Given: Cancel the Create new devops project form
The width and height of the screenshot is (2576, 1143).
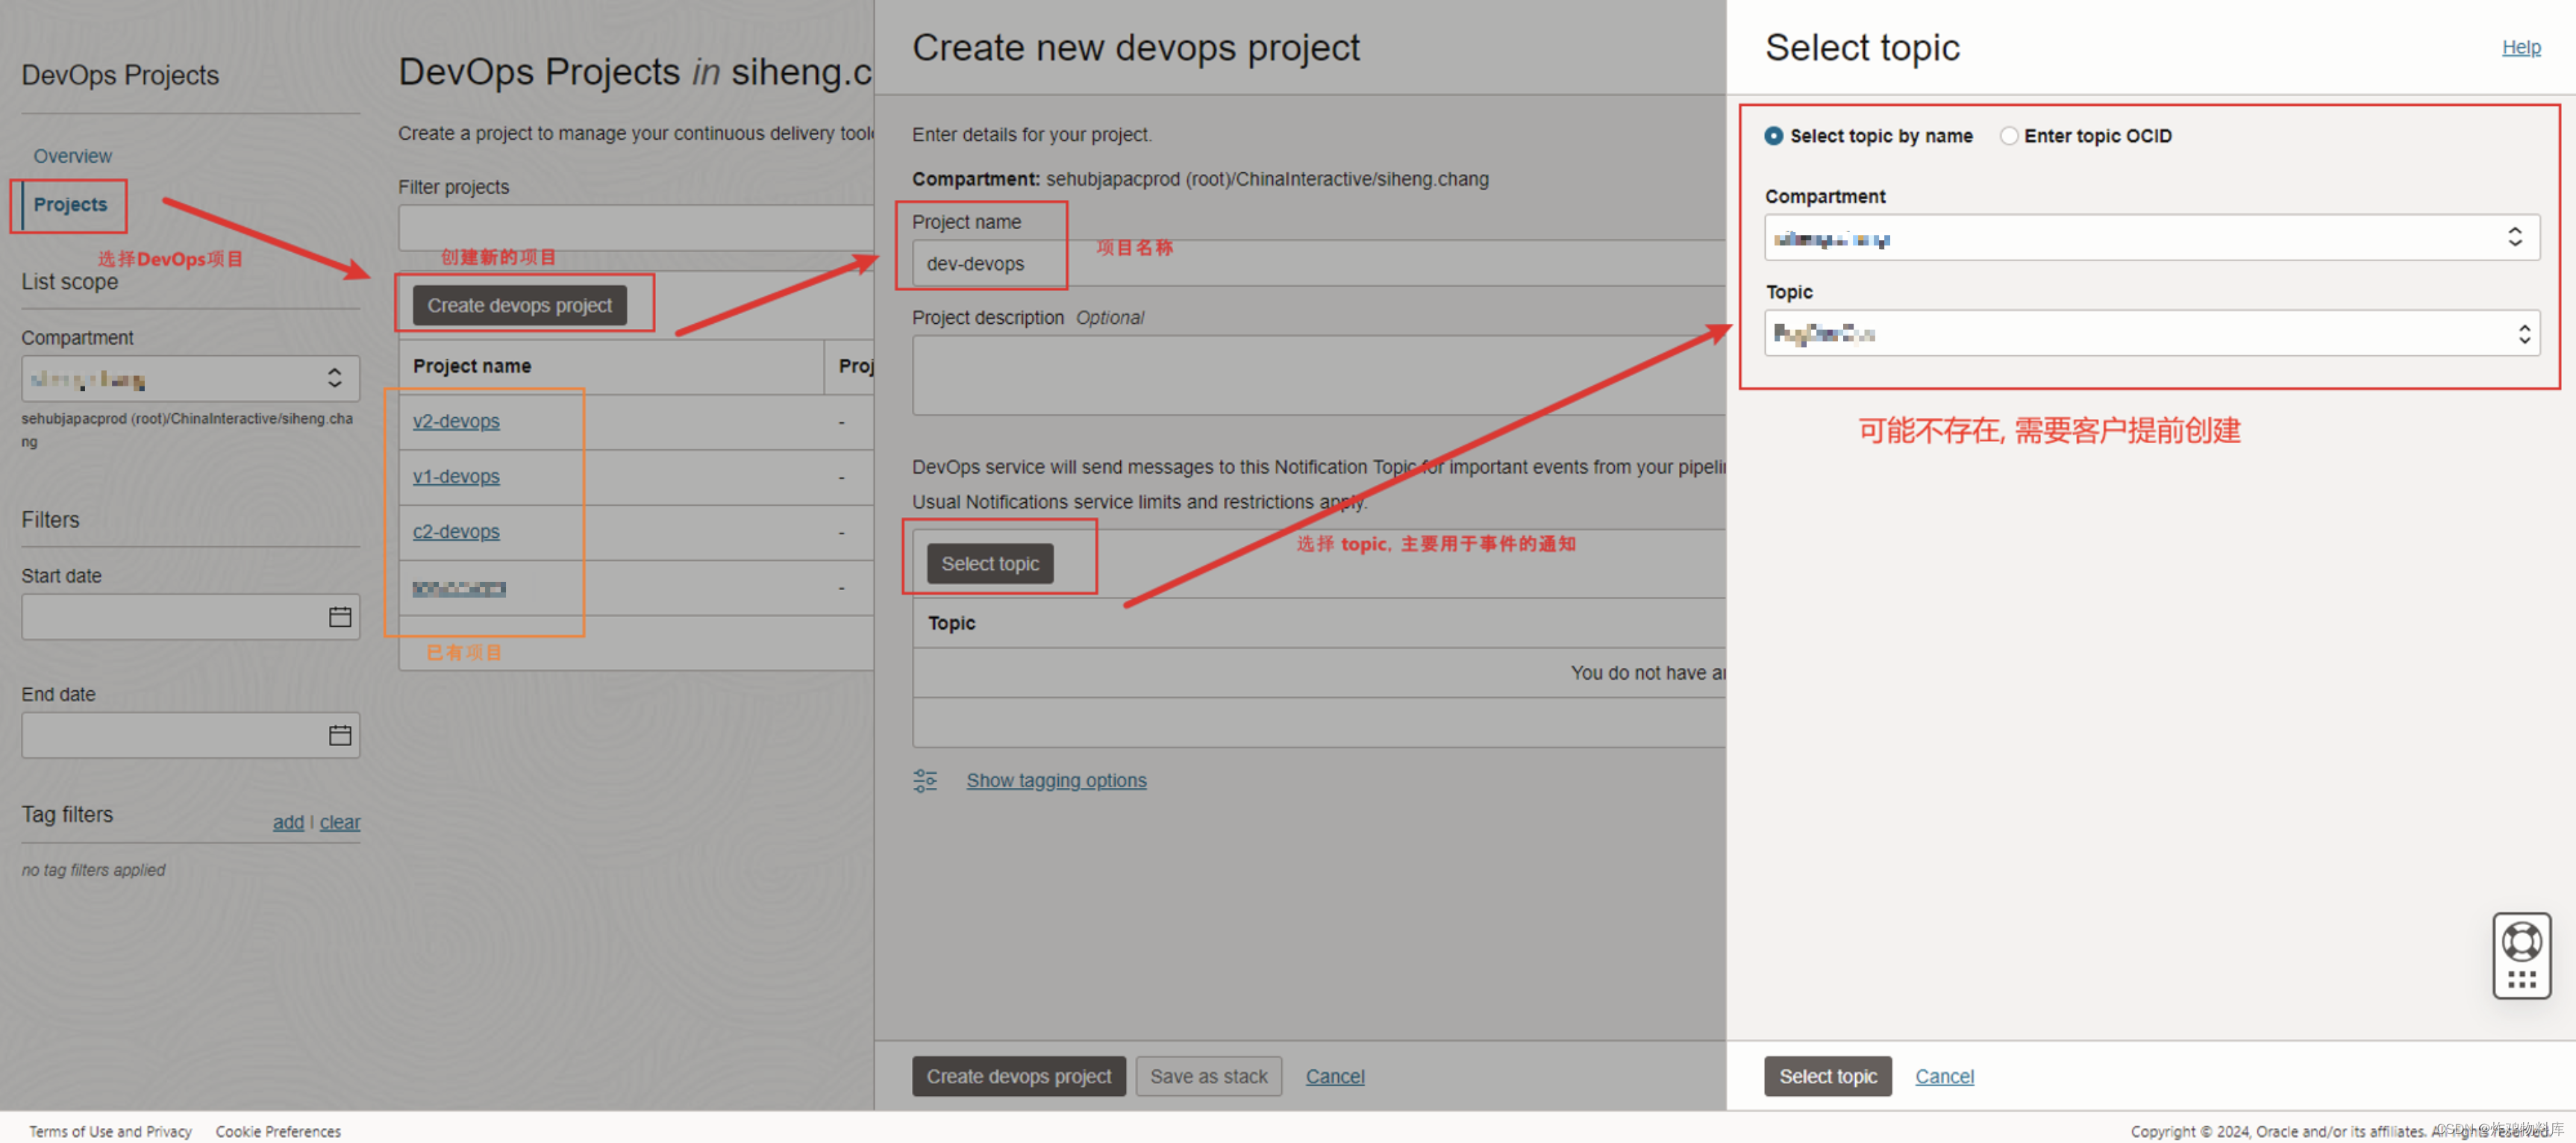Looking at the screenshot, I should pos(1334,1076).
